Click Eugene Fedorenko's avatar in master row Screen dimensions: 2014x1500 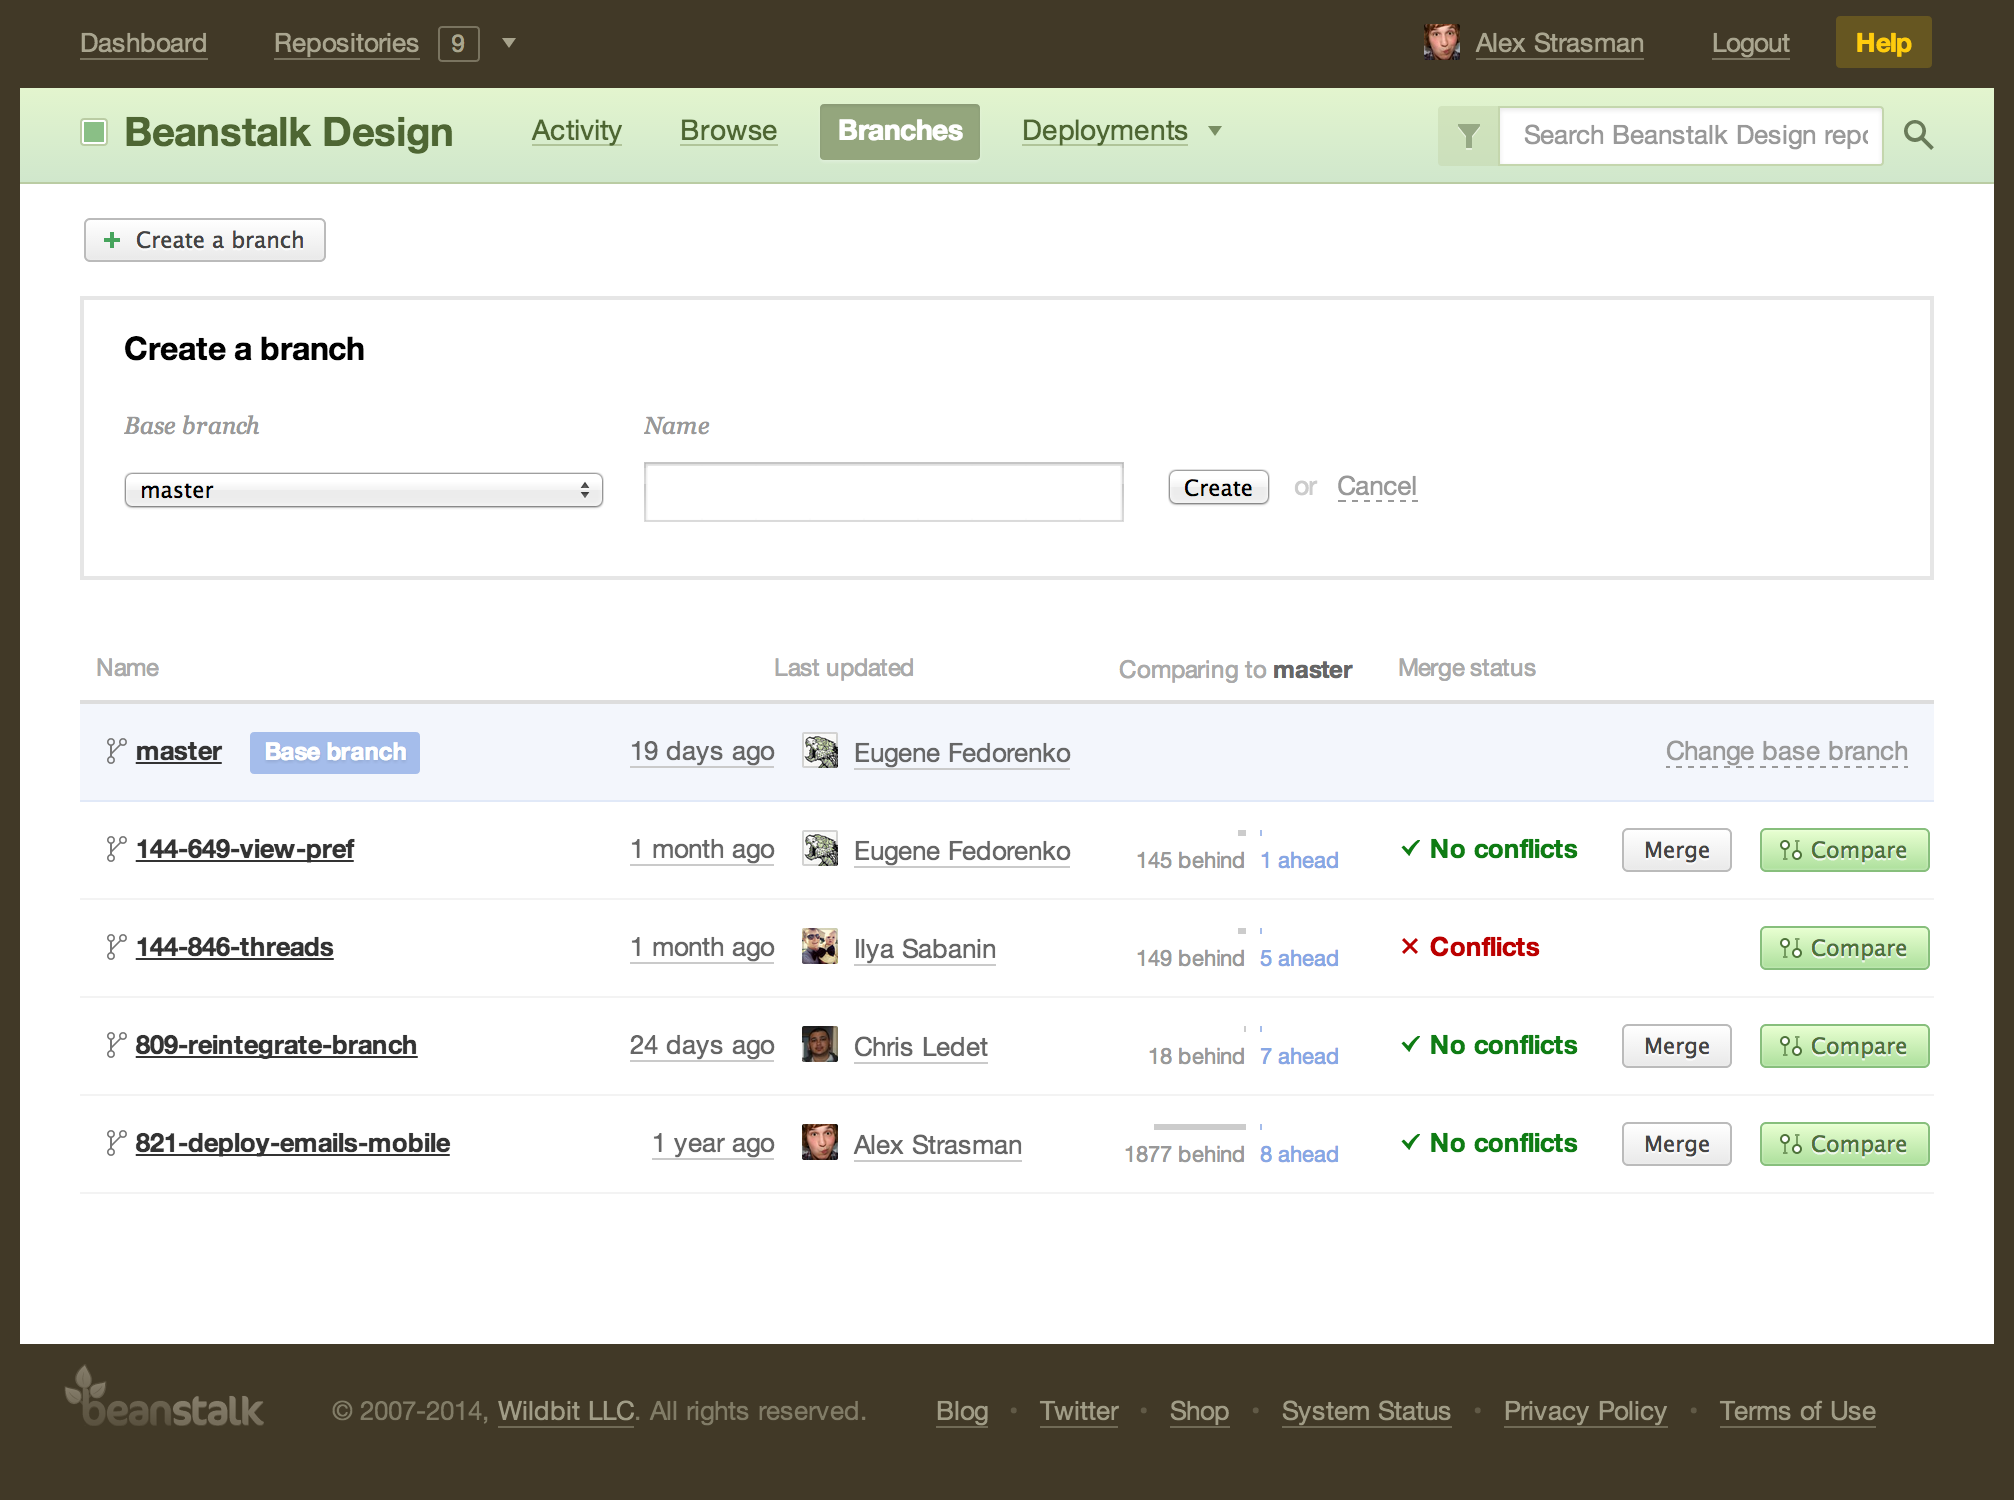(820, 751)
